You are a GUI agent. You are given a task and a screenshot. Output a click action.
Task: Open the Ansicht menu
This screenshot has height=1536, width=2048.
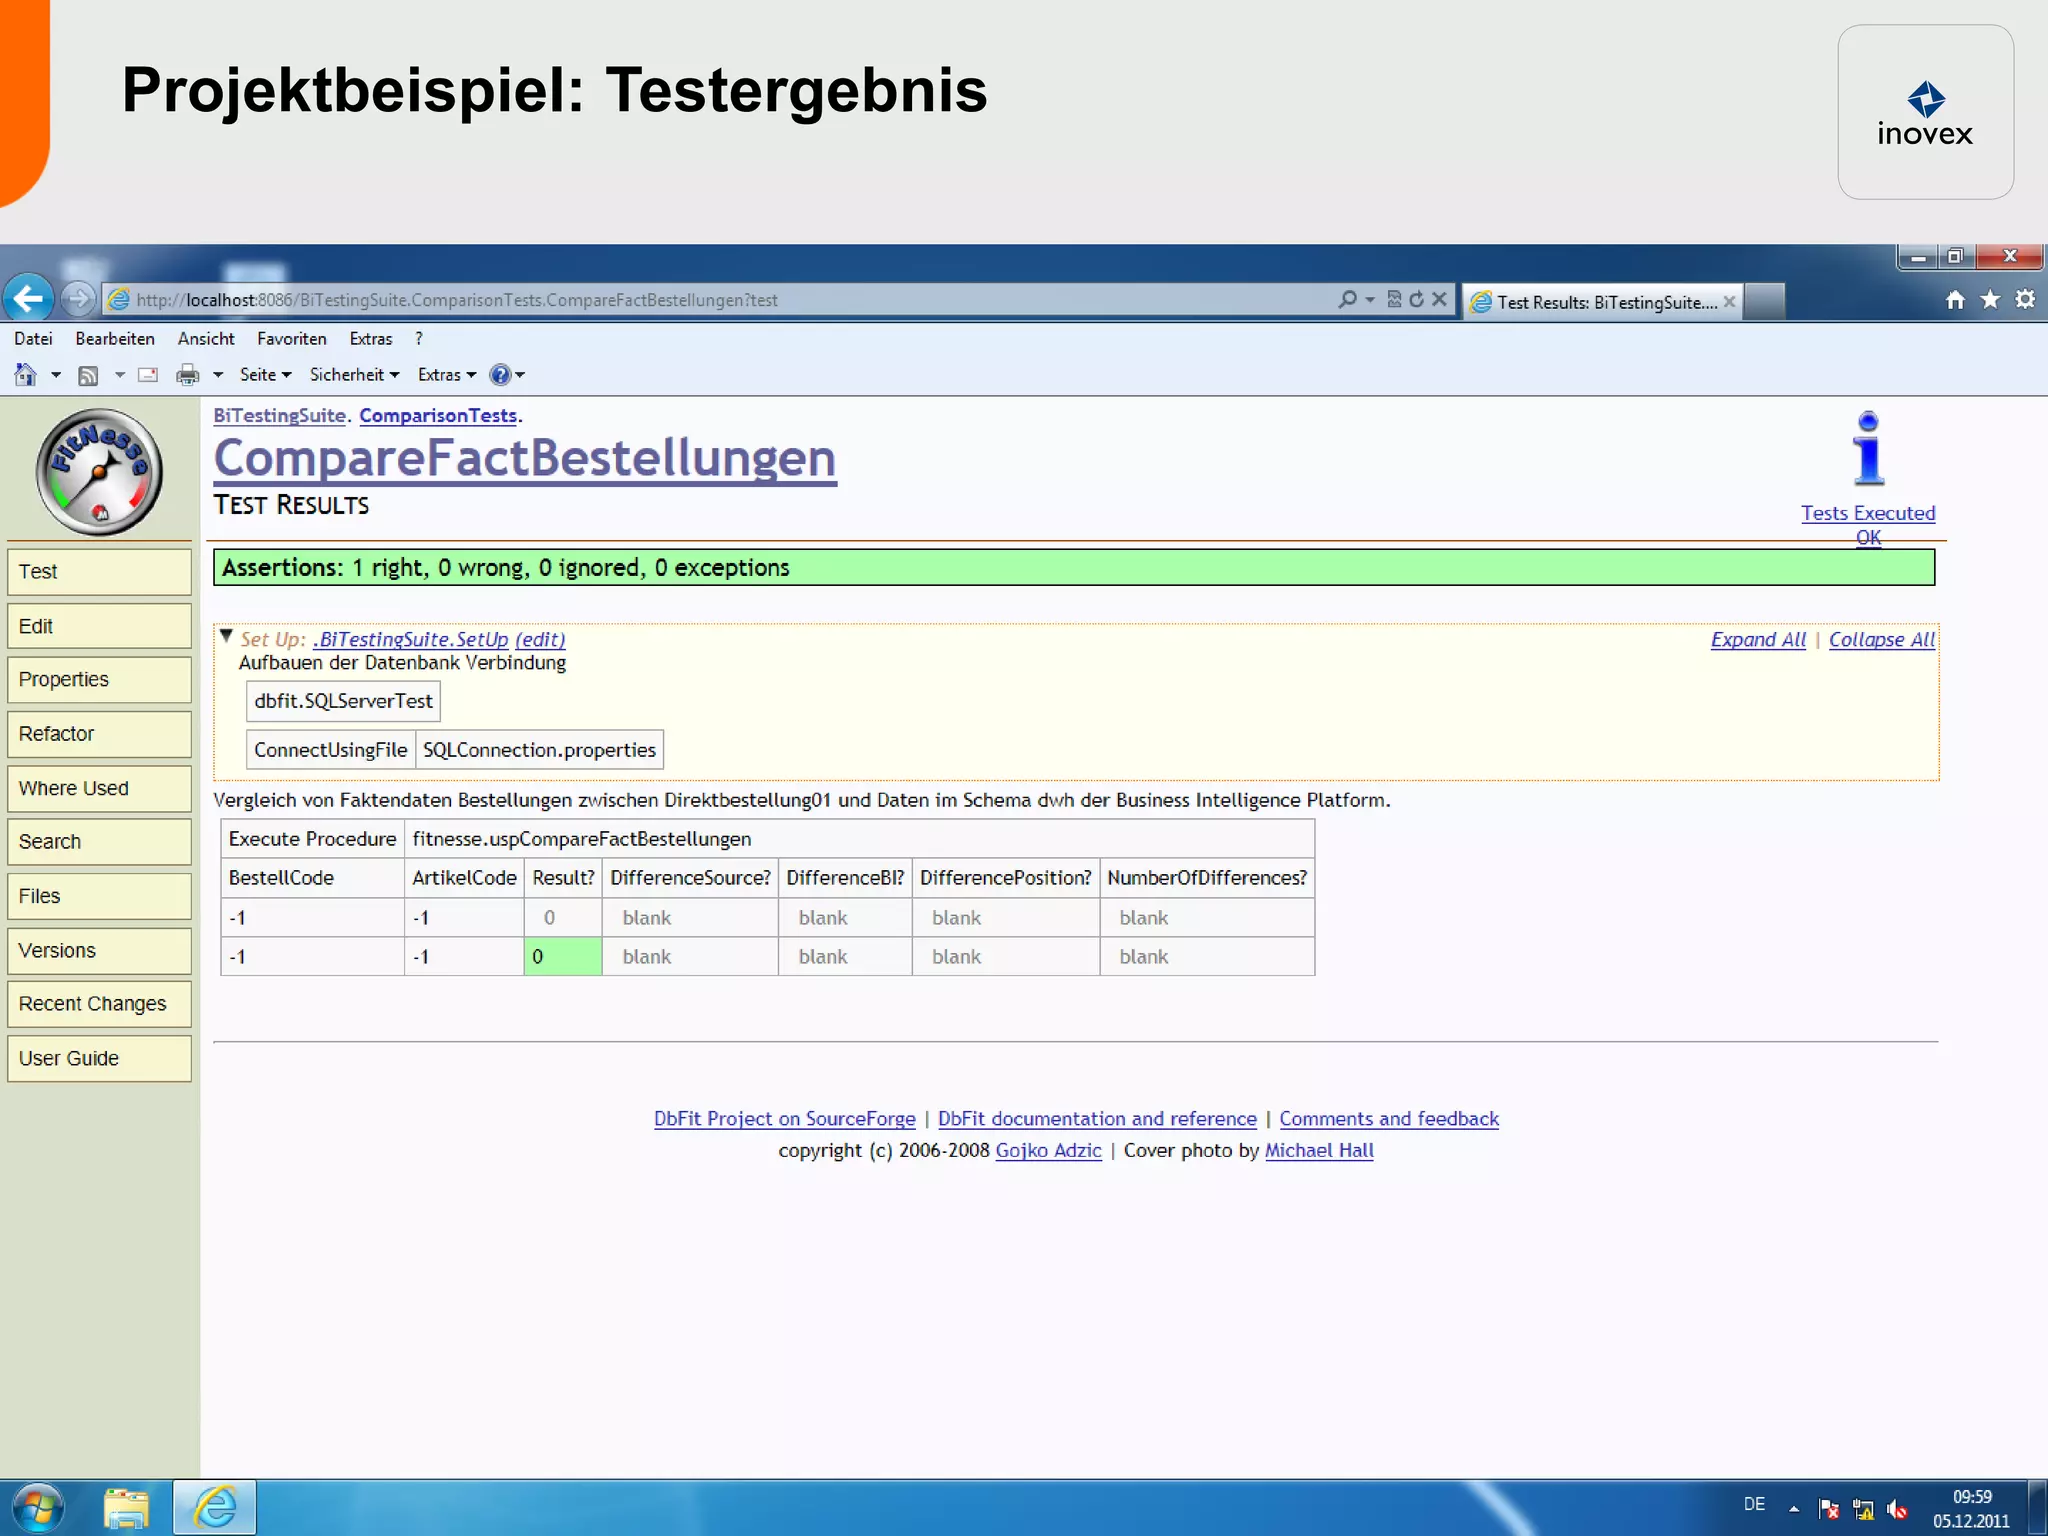(x=206, y=339)
